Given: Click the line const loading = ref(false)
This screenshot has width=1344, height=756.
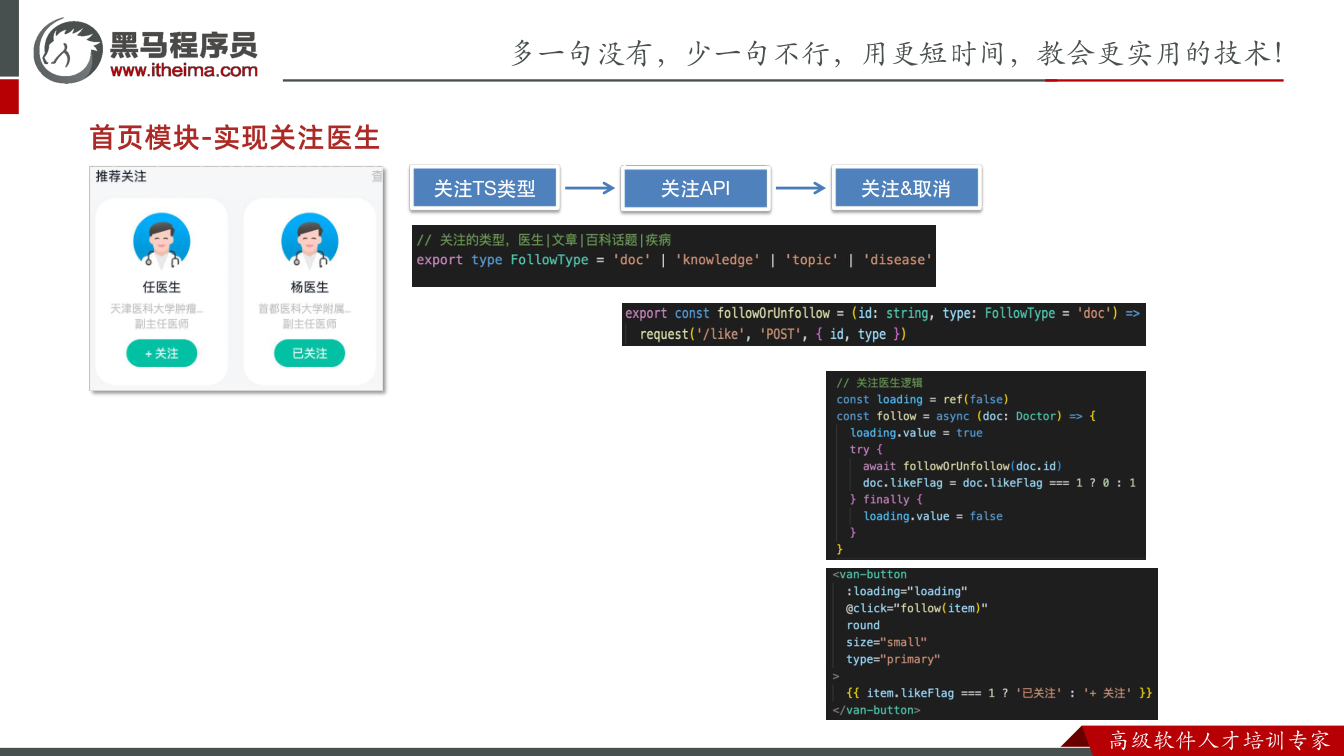Looking at the screenshot, I should [x=922, y=399].
